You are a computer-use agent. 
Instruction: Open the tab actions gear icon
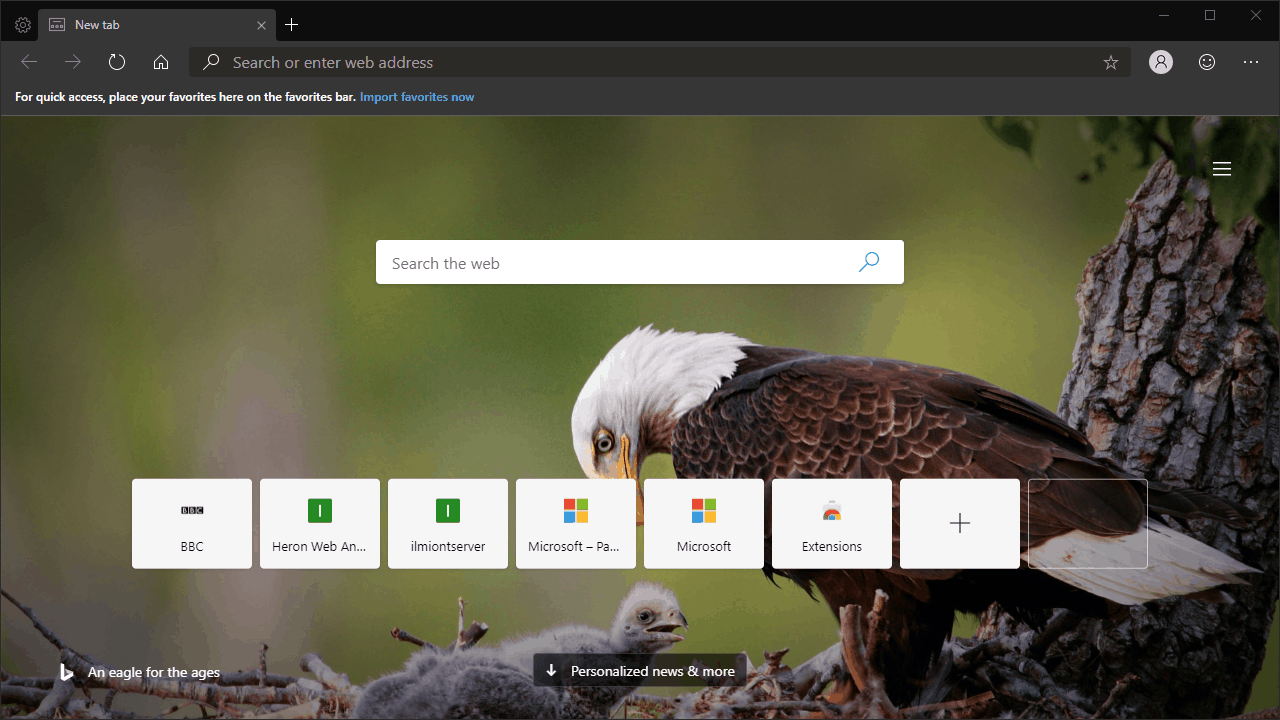point(23,25)
